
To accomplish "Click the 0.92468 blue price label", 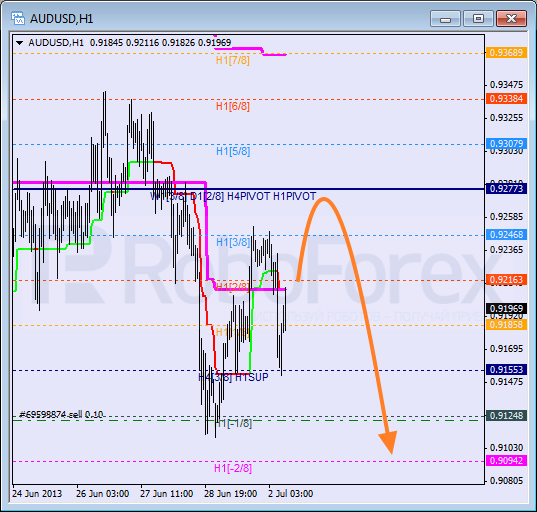I will click(x=506, y=235).
